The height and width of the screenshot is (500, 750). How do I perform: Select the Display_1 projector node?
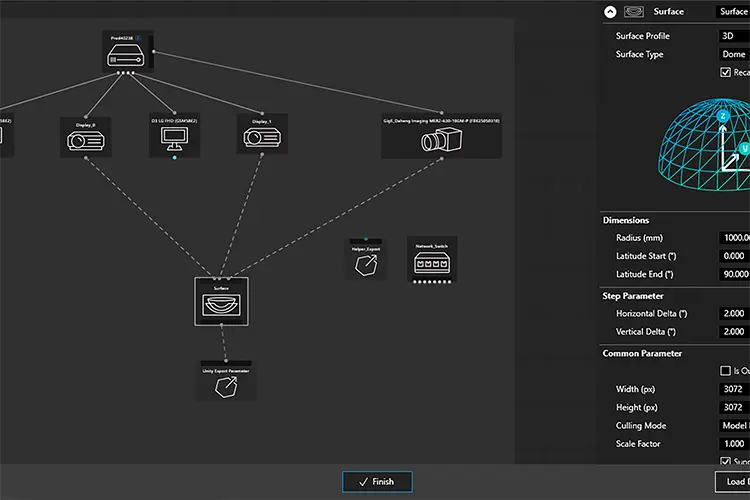262,137
